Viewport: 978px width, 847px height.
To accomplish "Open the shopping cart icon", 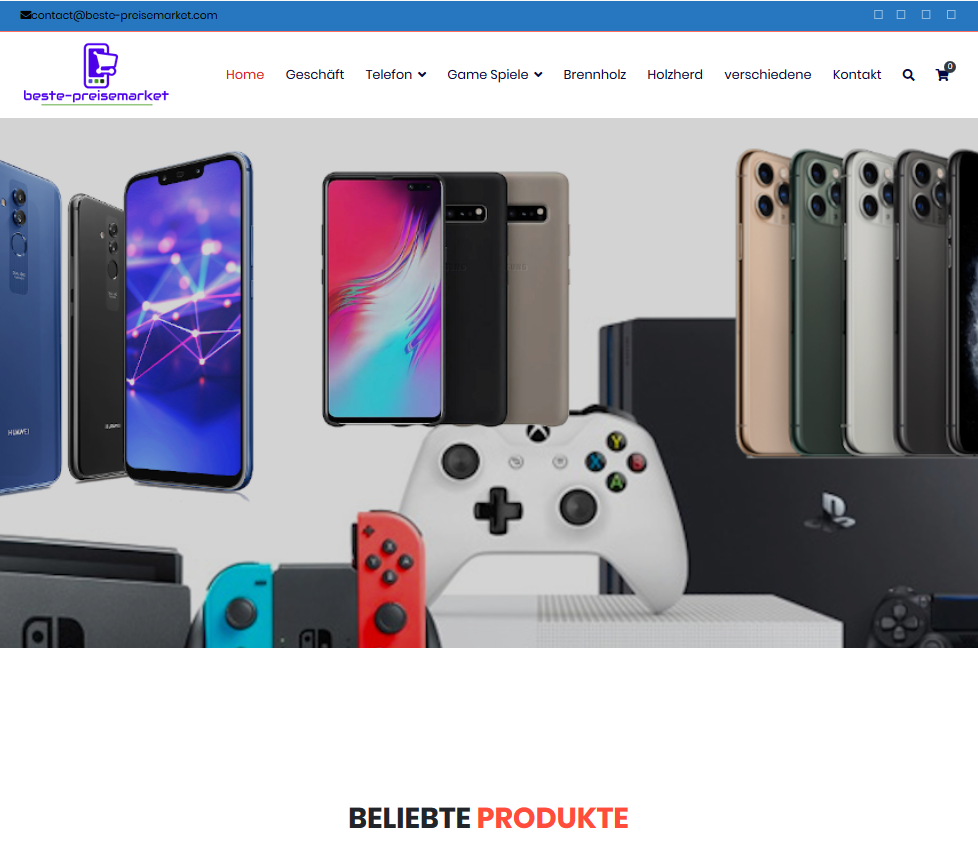I will (x=942, y=75).
